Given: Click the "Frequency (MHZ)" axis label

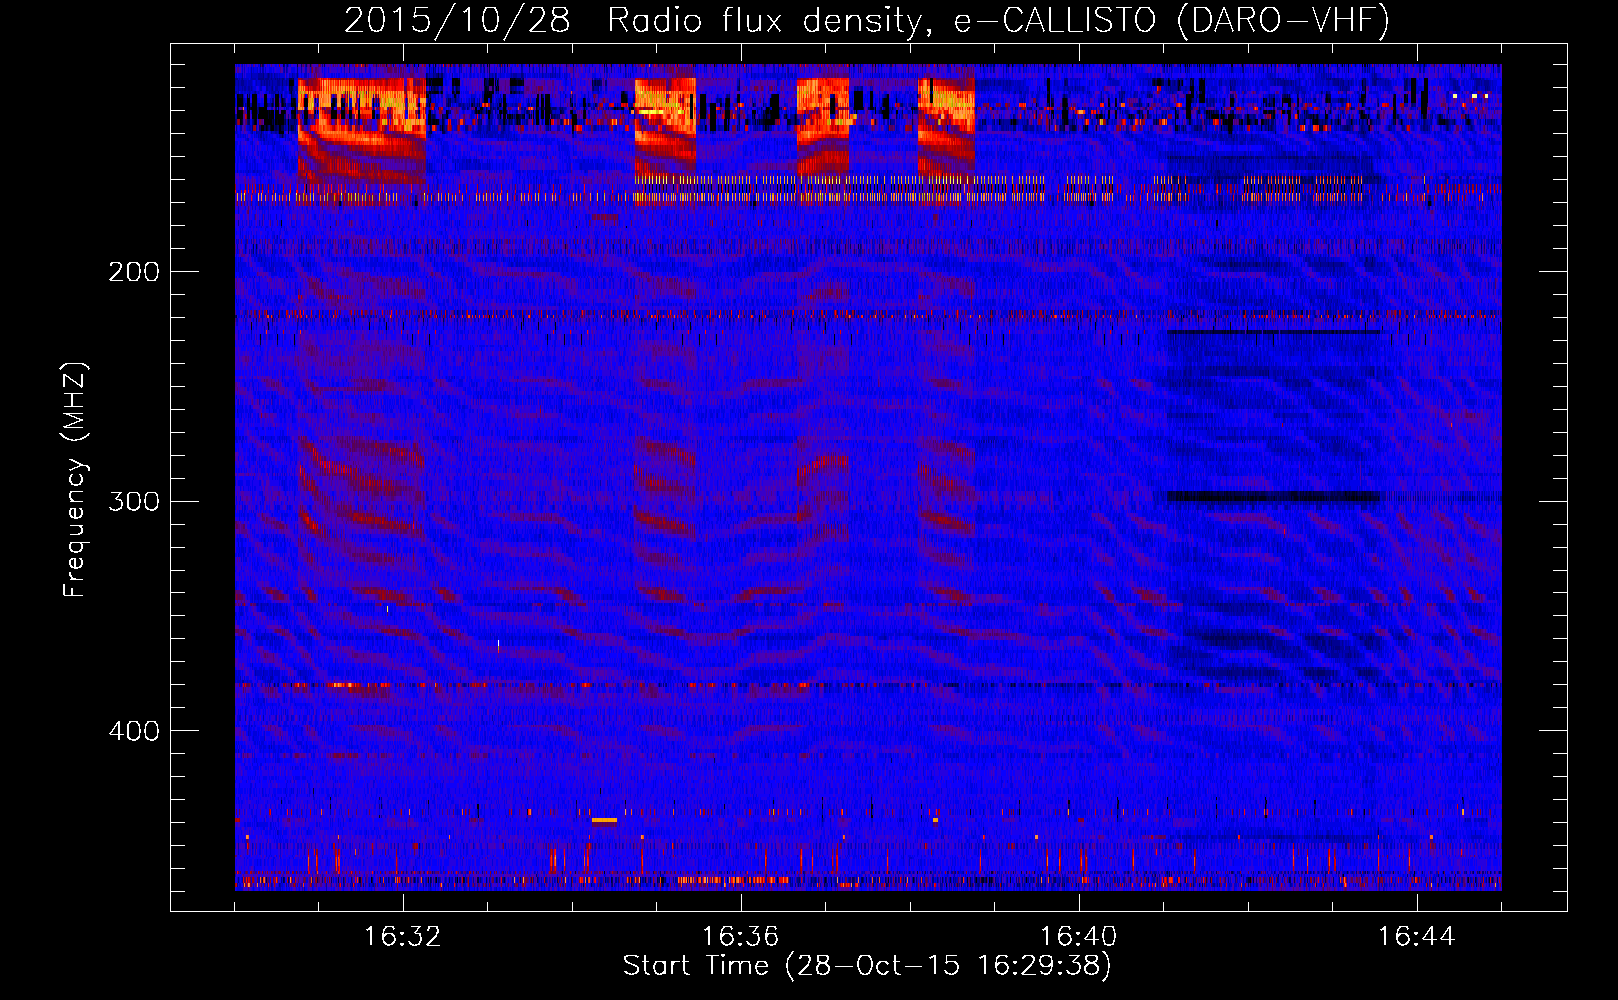Looking at the screenshot, I should click(76, 479).
